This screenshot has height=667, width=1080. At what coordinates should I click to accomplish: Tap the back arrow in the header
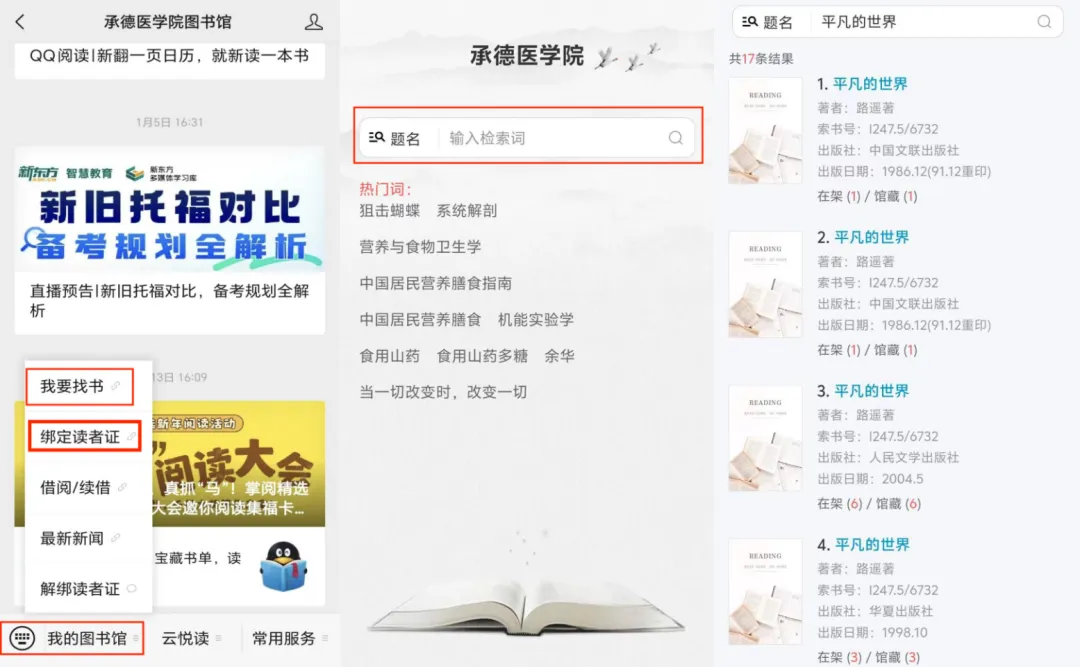point(20,22)
